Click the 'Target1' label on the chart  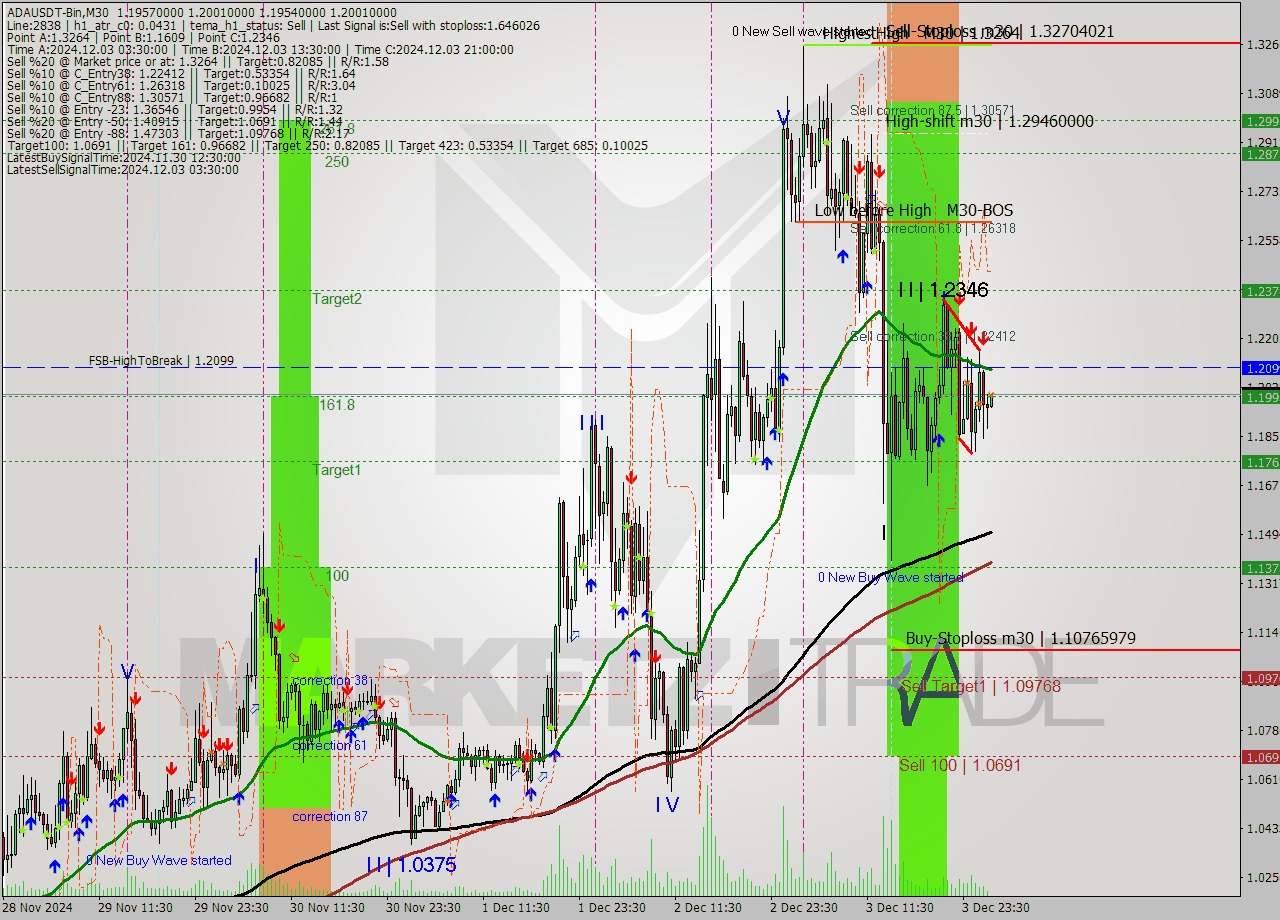coord(336,469)
